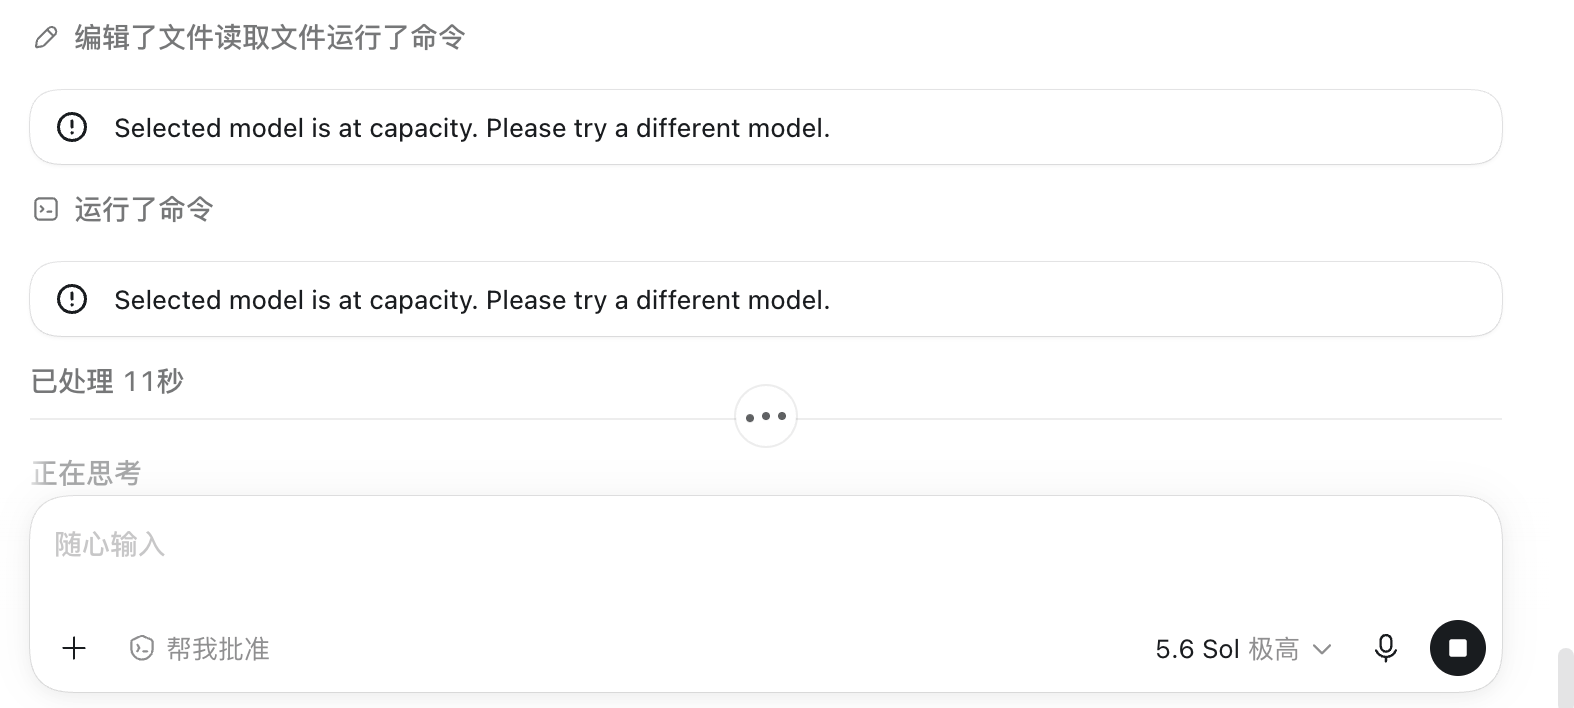Click the second capacity error message
The width and height of the screenshot is (1574, 708).
472,300
